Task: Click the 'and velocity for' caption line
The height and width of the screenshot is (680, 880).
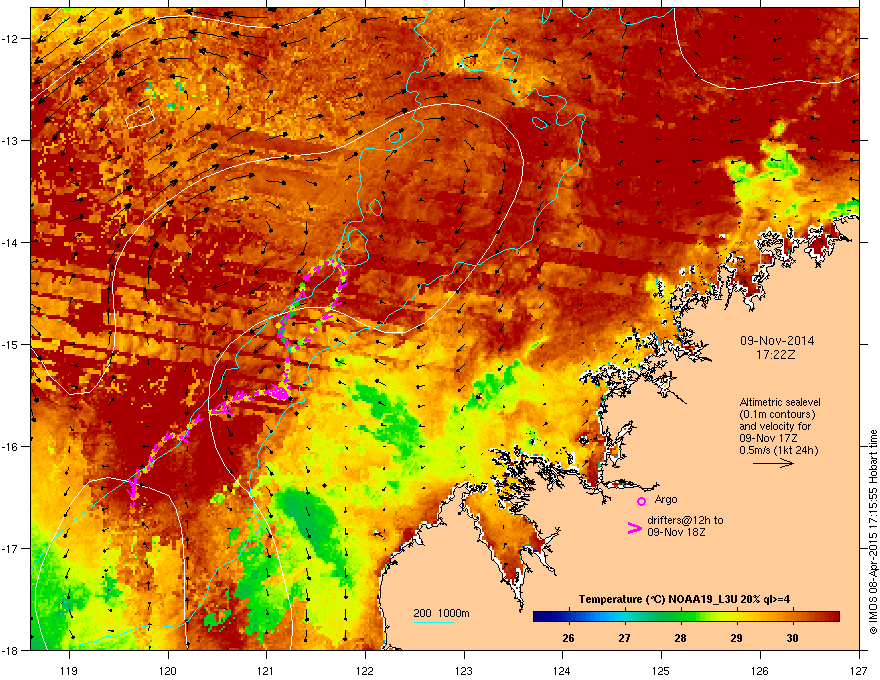Action: tap(775, 426)
